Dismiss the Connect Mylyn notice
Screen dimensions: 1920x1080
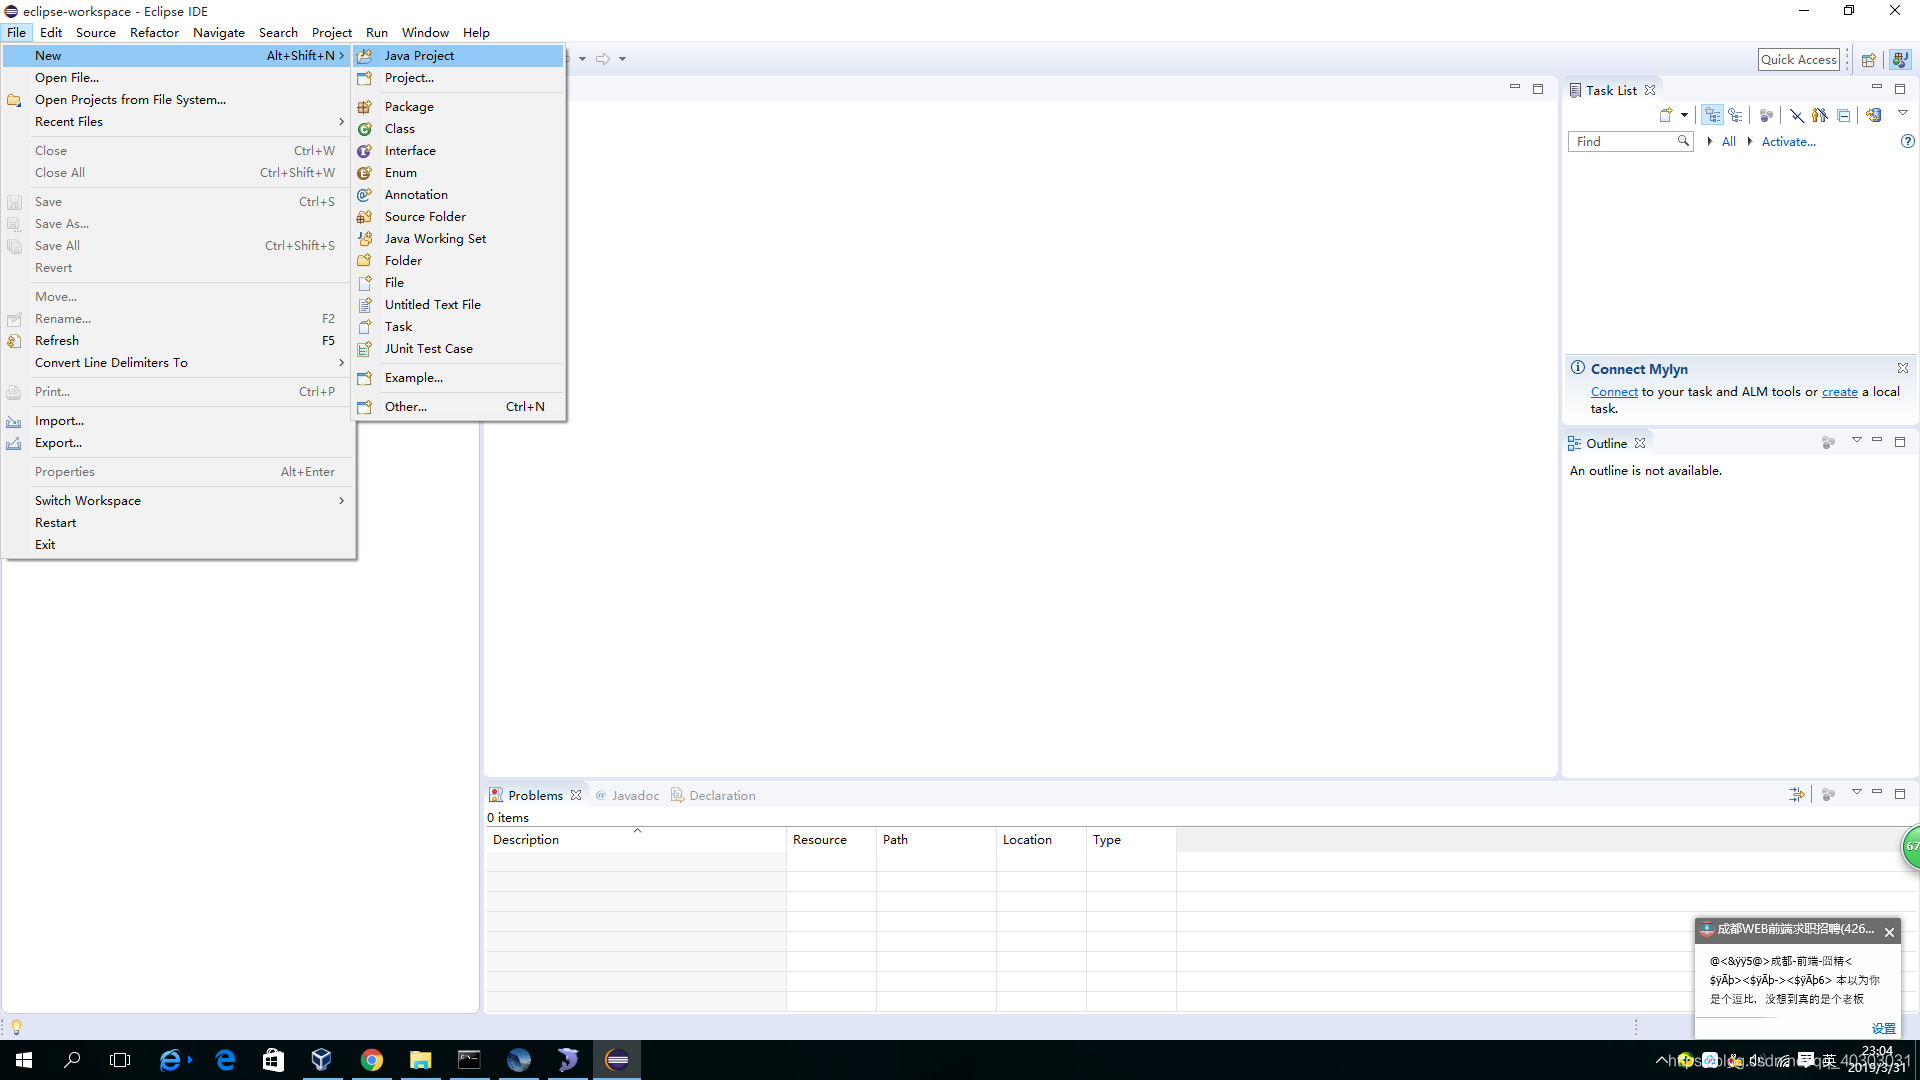point(1903,368)
